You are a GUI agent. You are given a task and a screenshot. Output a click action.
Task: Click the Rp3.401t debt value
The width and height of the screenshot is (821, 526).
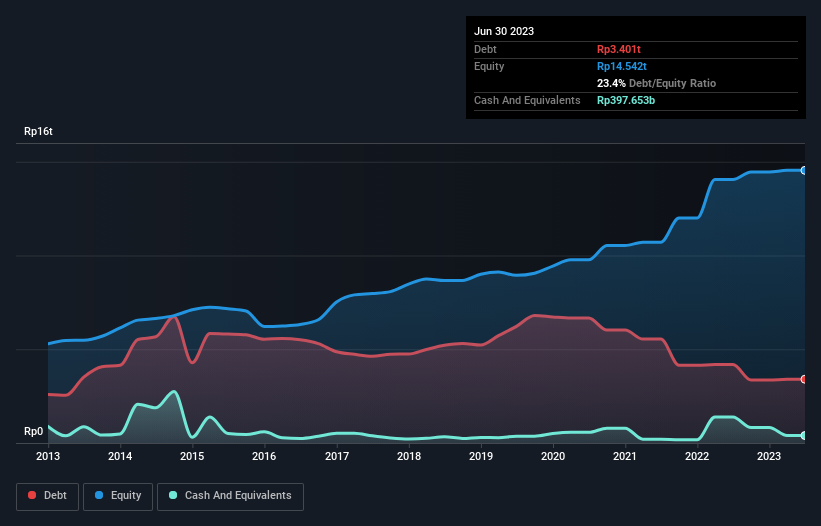pyautogui.click(x=619, y=49)
